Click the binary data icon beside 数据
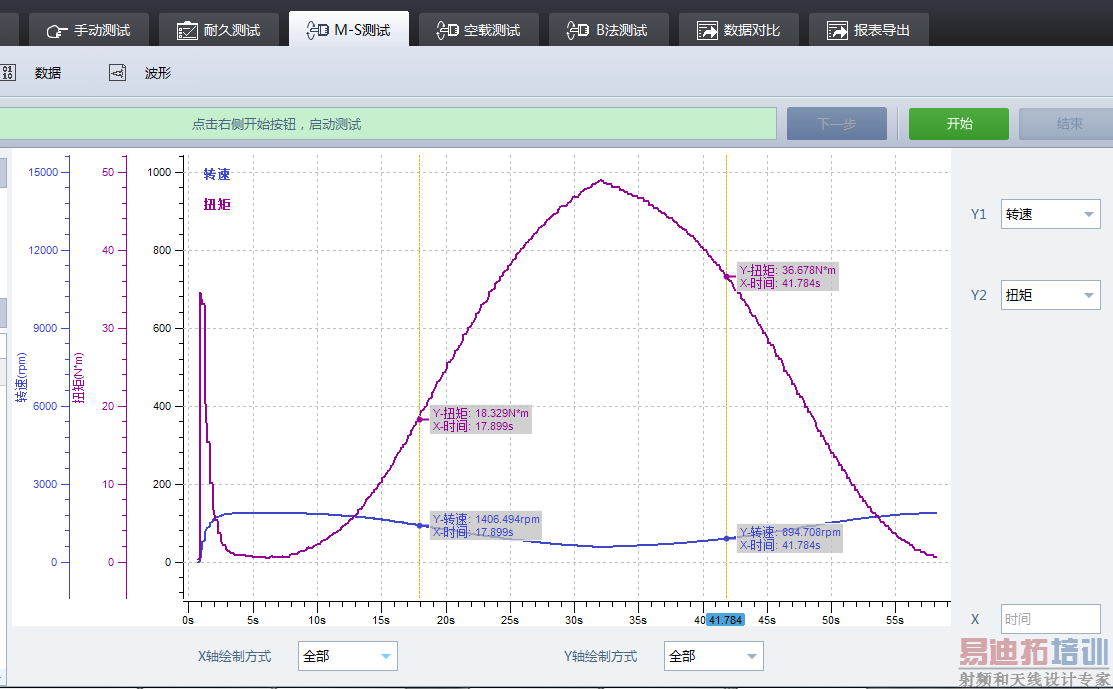1113x689 pixels. click(x=9, y=72)
